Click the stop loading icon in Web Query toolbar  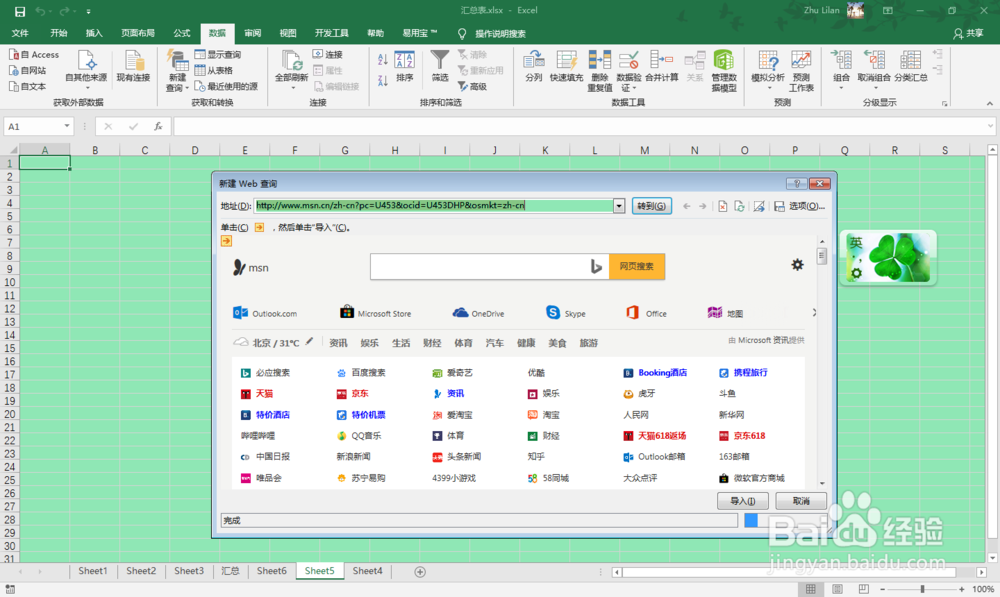coord(723,206)
